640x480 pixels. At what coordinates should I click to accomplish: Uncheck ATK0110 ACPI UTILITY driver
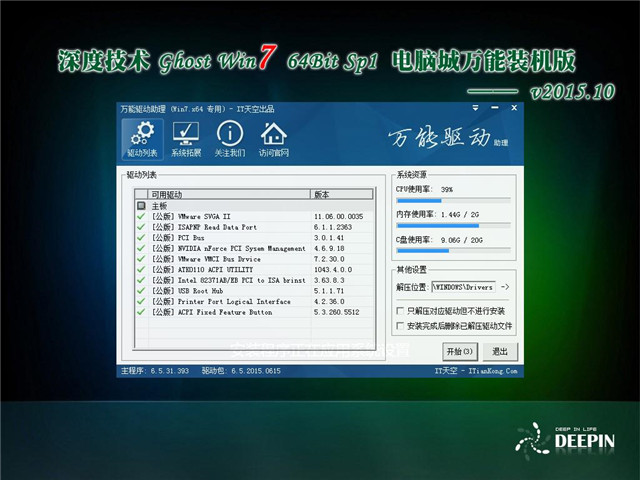click(141, 269)
